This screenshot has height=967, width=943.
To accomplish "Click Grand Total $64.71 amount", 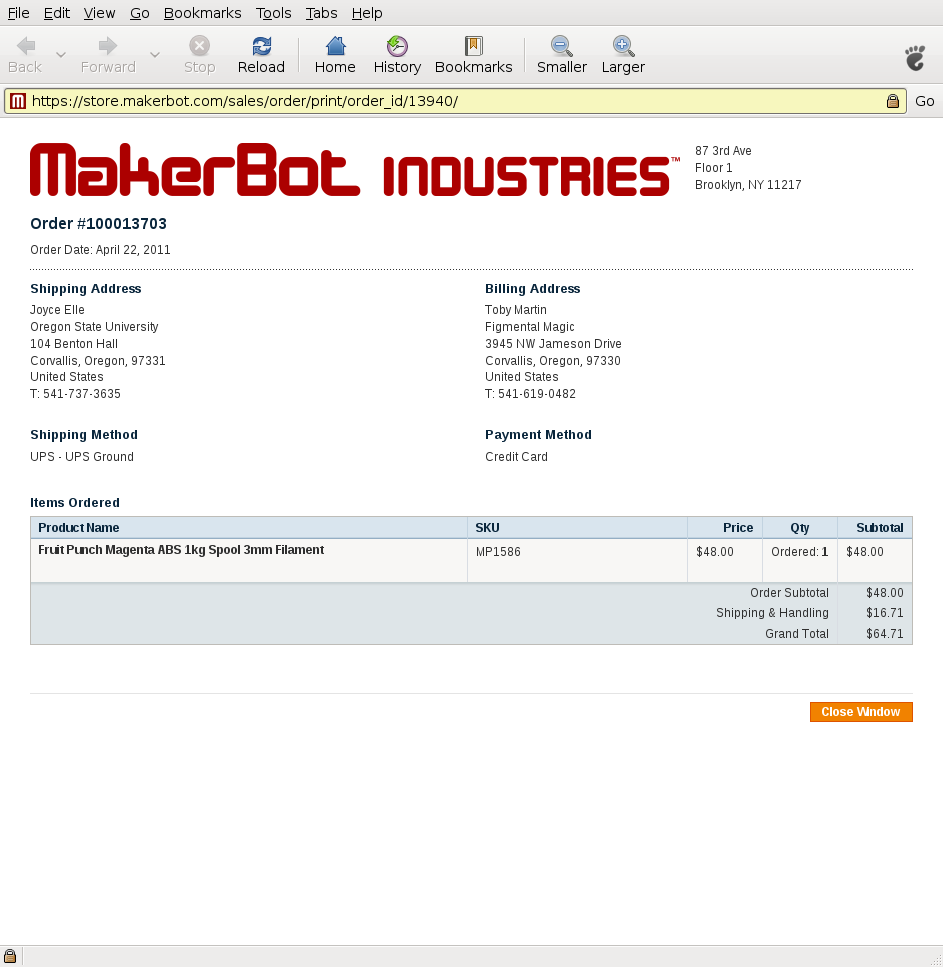I will [884, 634].
